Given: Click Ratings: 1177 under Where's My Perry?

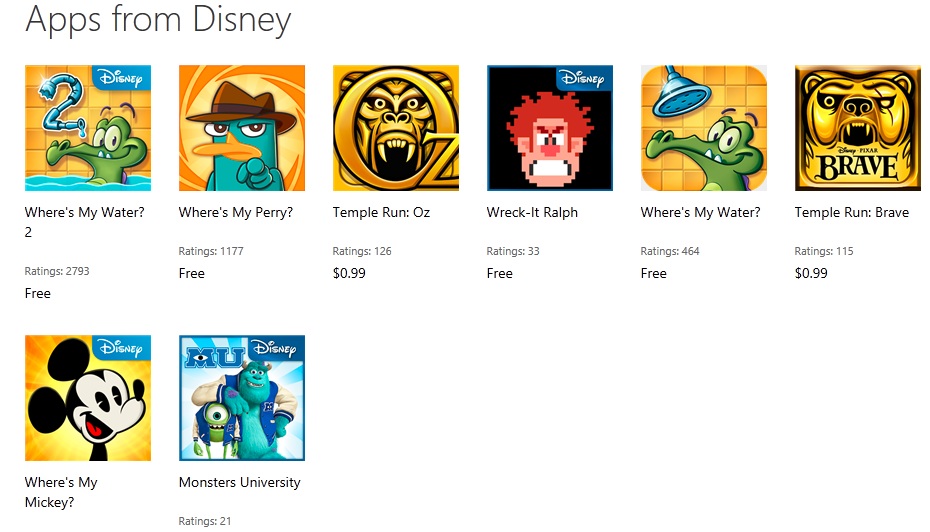Looking at the screenshot, I should pos(211,251).
